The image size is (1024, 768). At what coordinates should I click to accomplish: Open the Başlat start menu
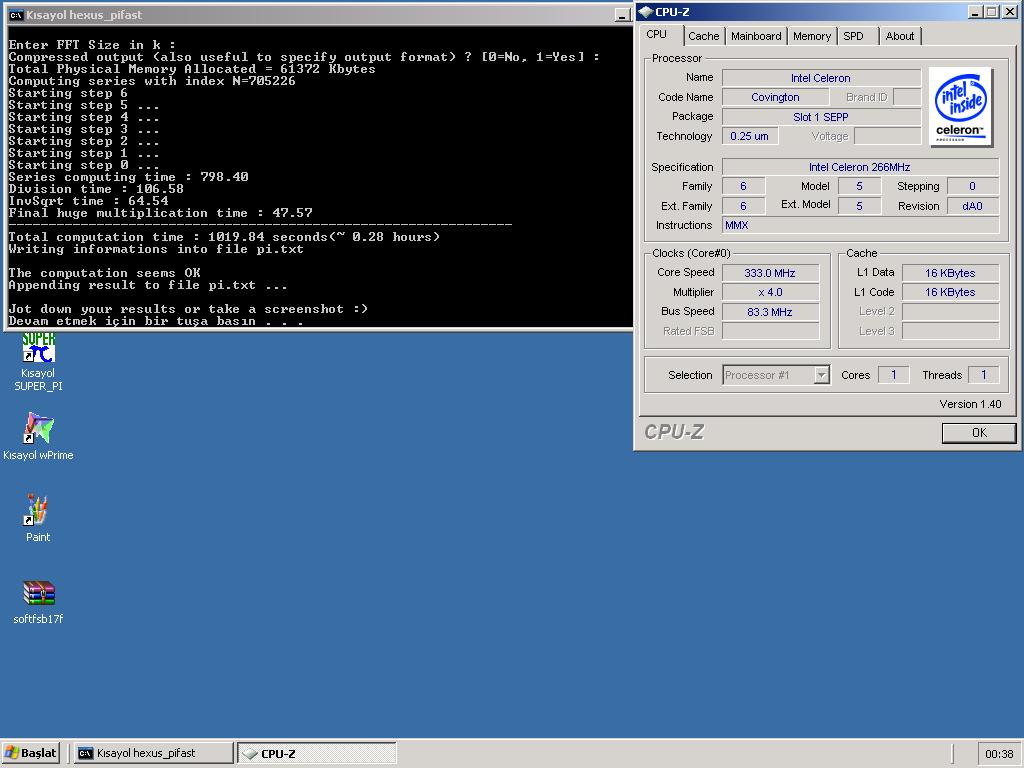pos(31,753)
